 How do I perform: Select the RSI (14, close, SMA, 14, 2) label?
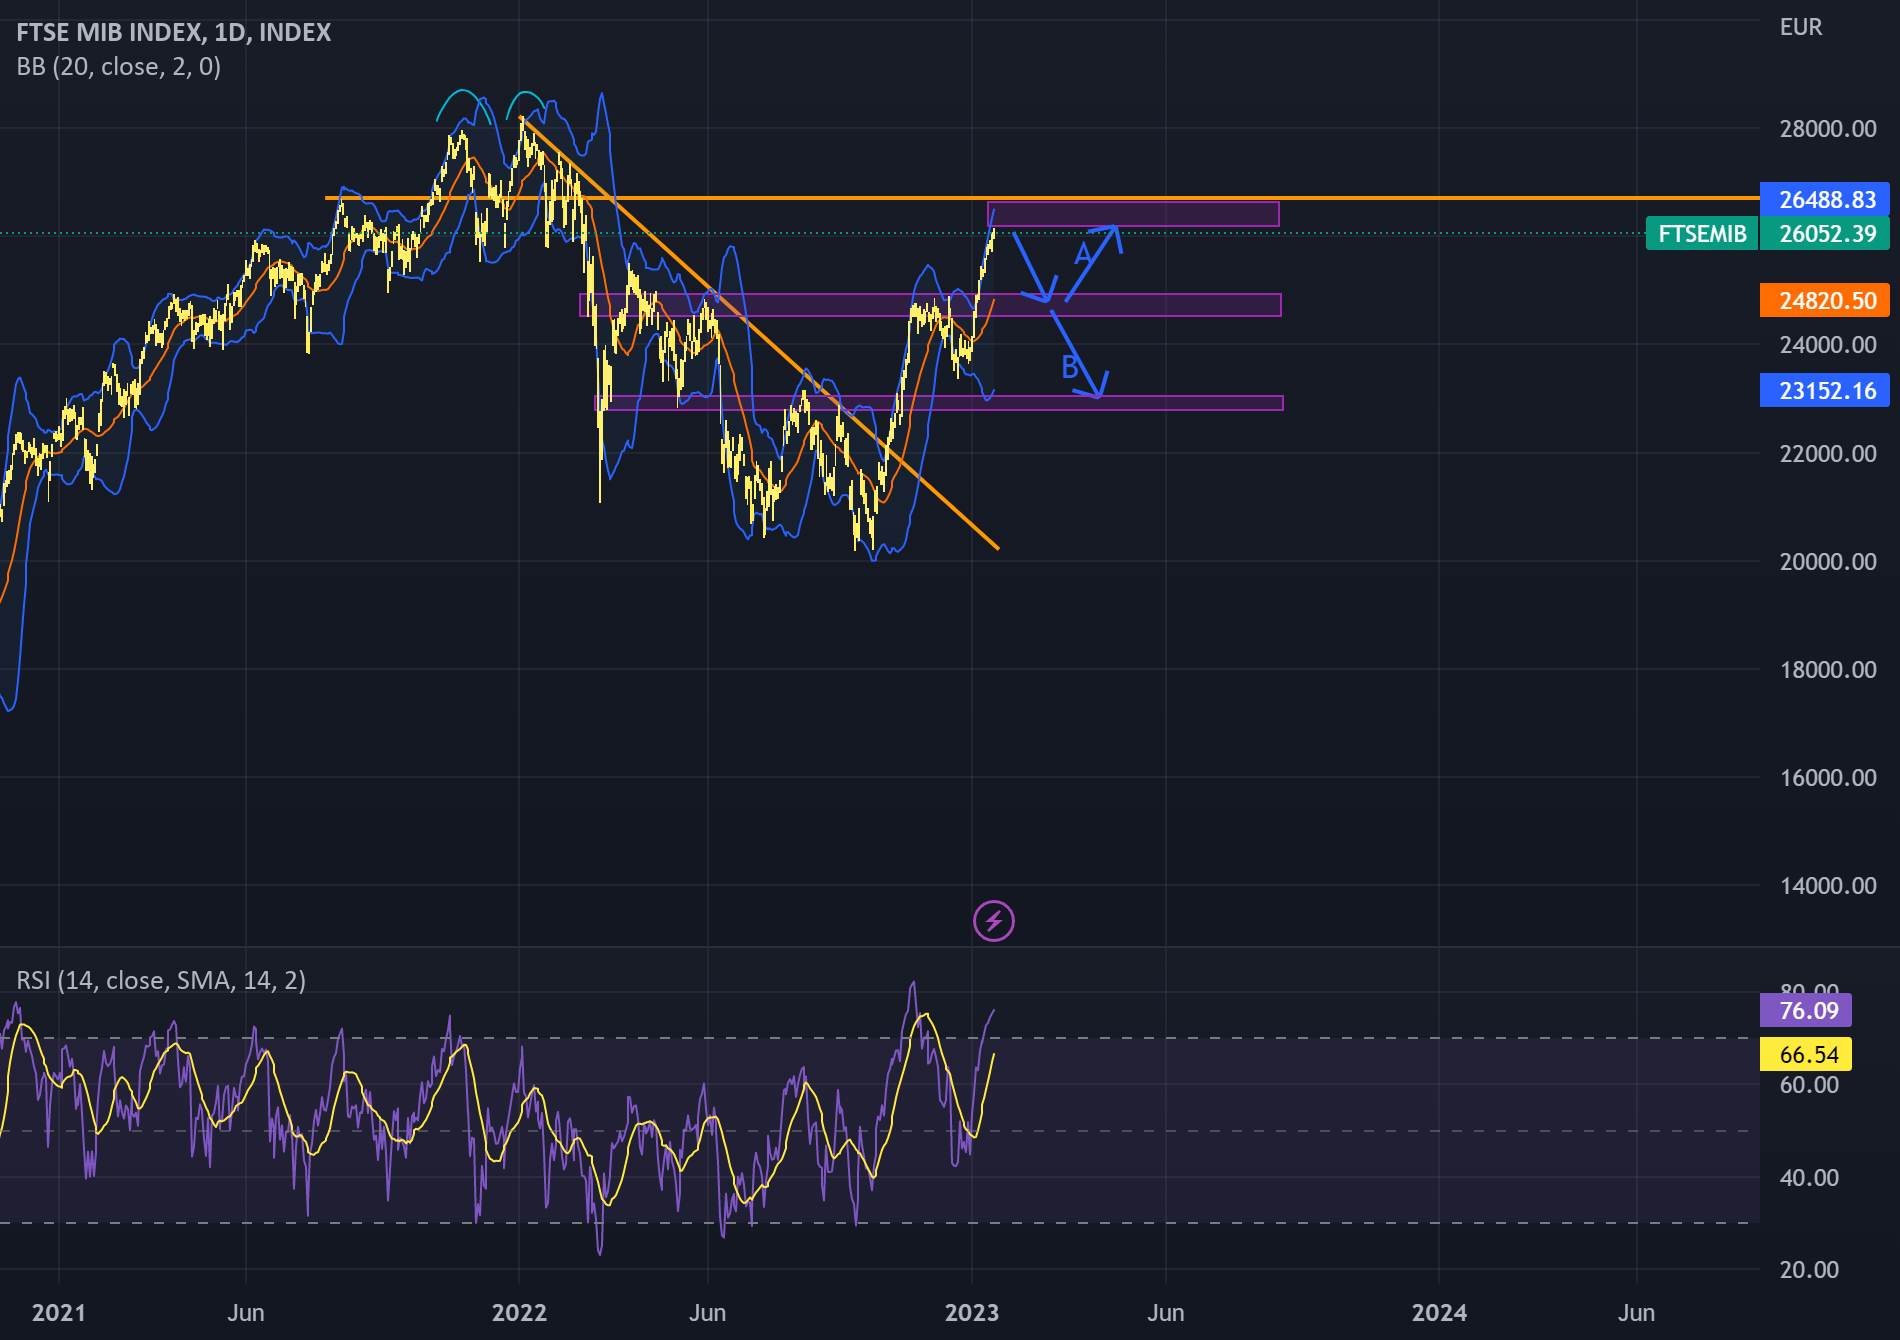coord(161,981)
